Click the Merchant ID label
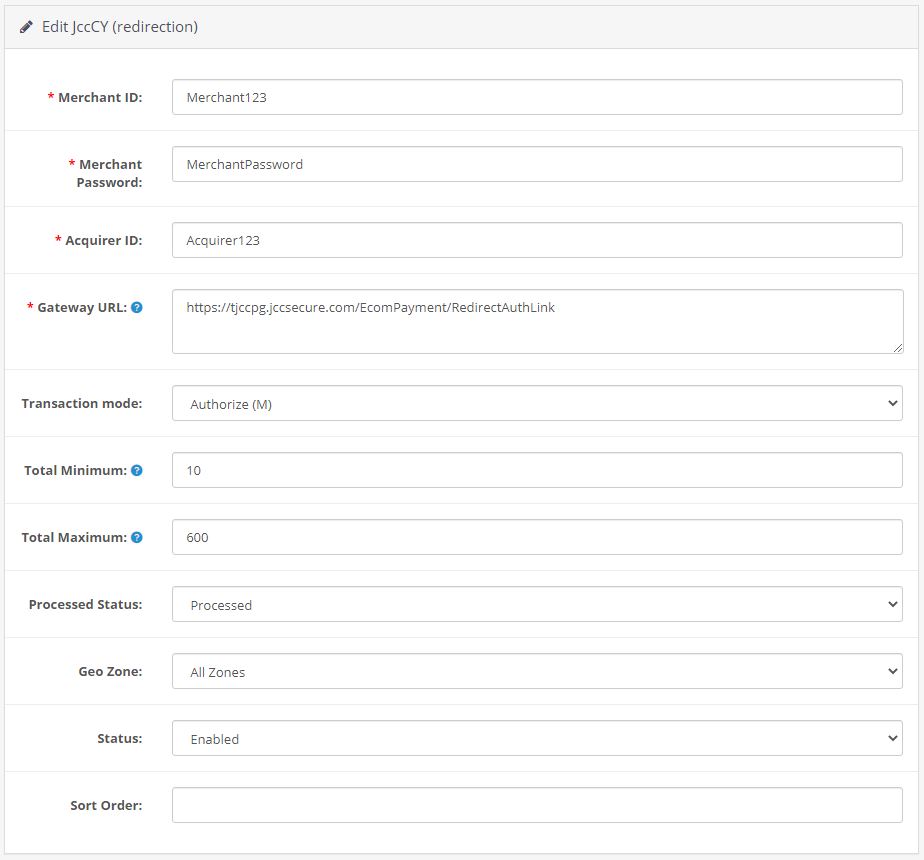 click(x=100, y=98)
